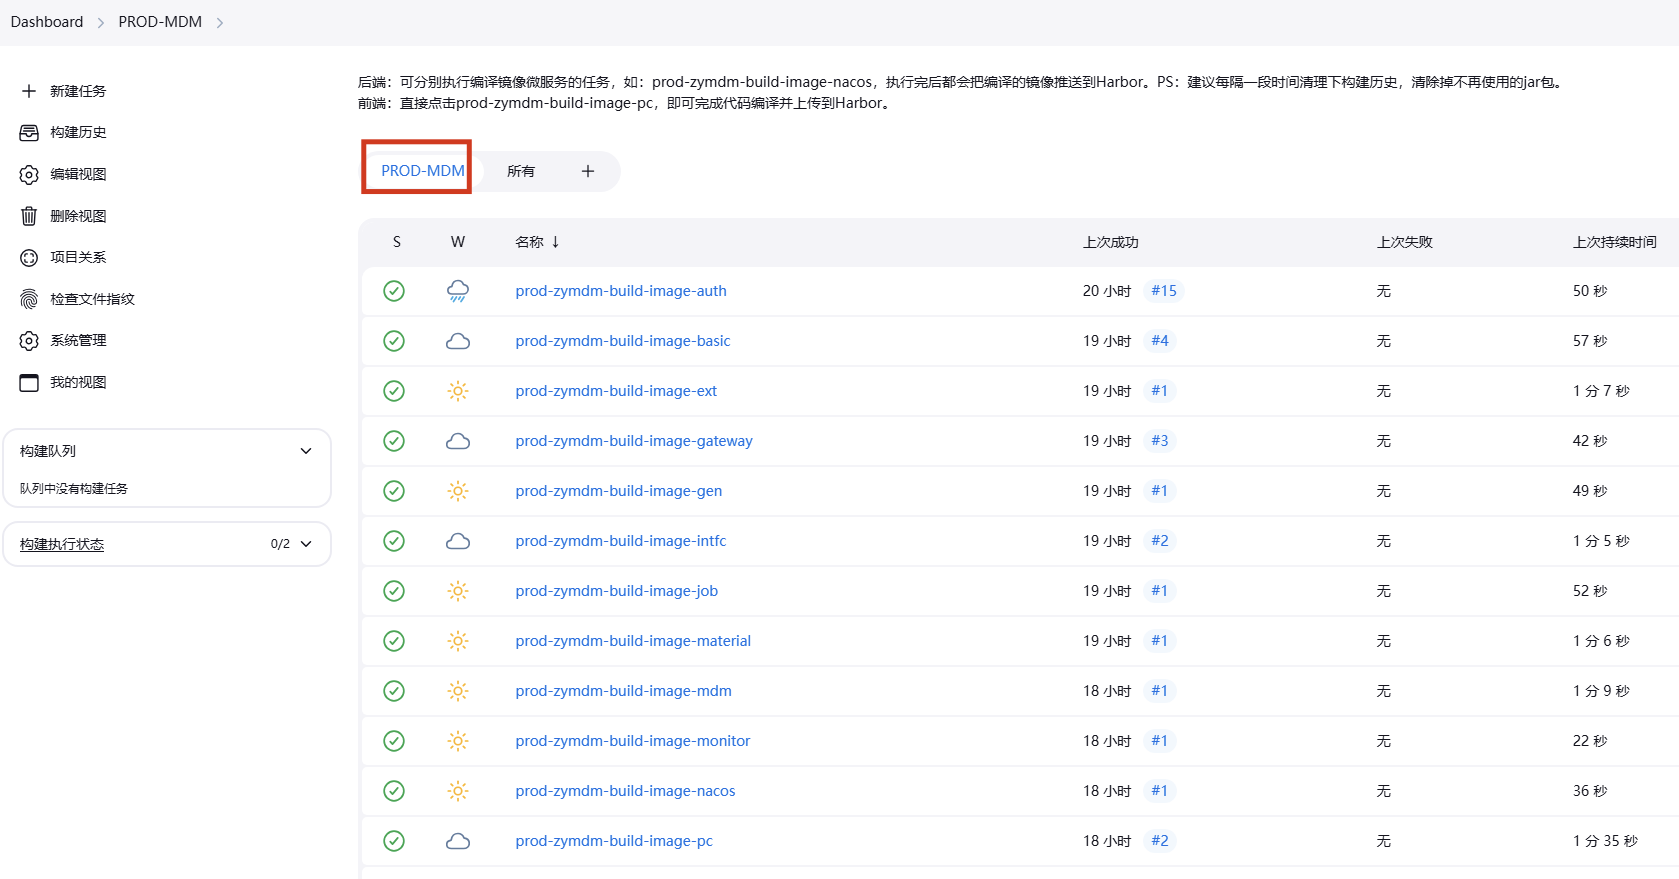This screenshot has width=1679, height=879.
Task: Click rainy weather icon for image-auth job
Action: pos(458,291)
